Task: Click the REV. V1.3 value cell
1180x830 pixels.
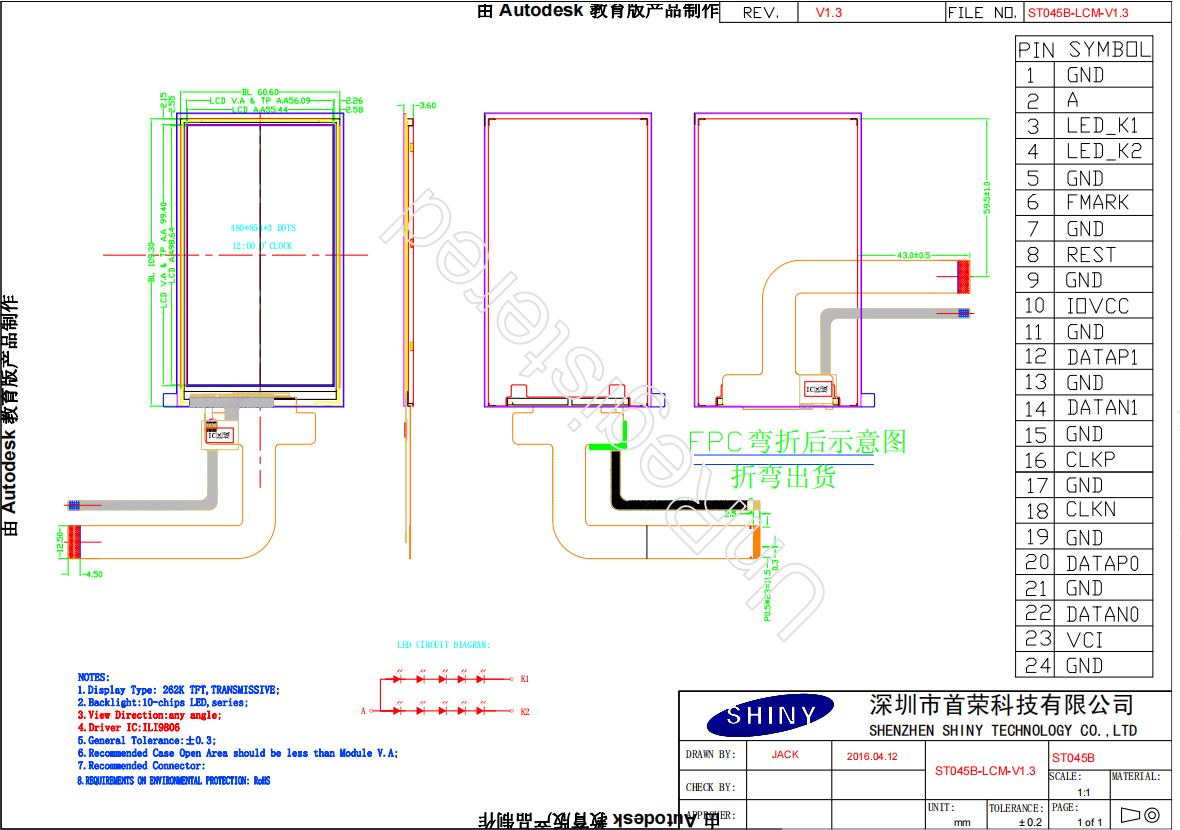Action: [x=829, y=13]
